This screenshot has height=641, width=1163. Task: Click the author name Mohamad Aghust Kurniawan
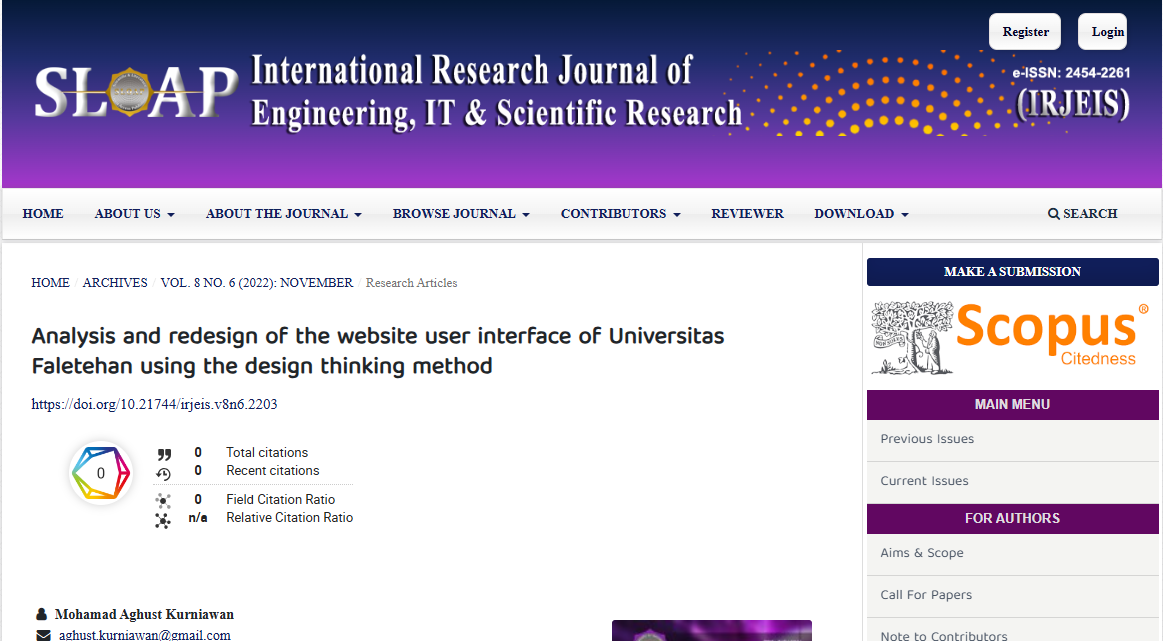(144, 614)
